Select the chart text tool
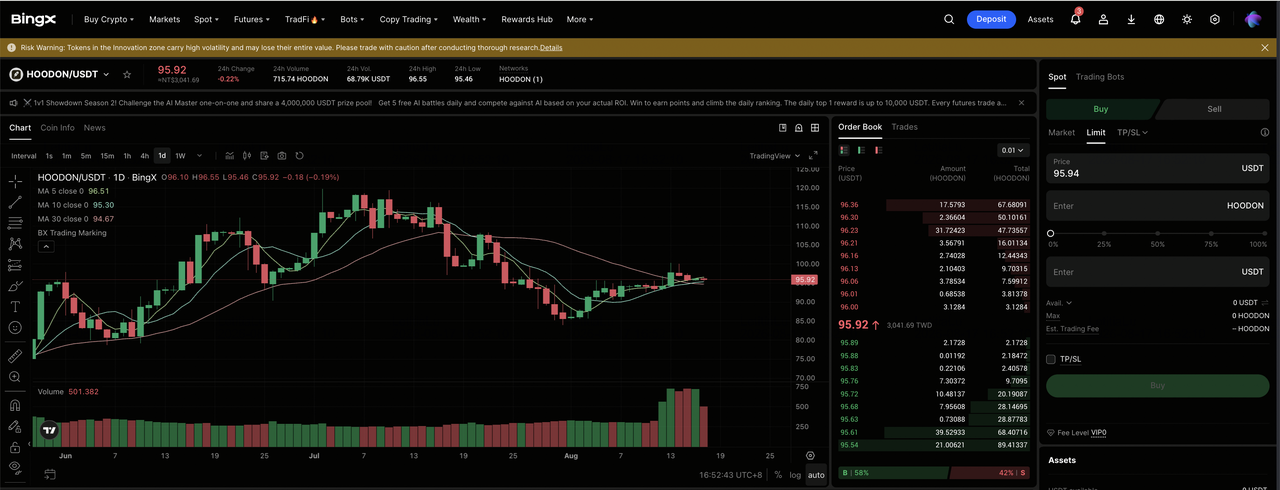 15,306
